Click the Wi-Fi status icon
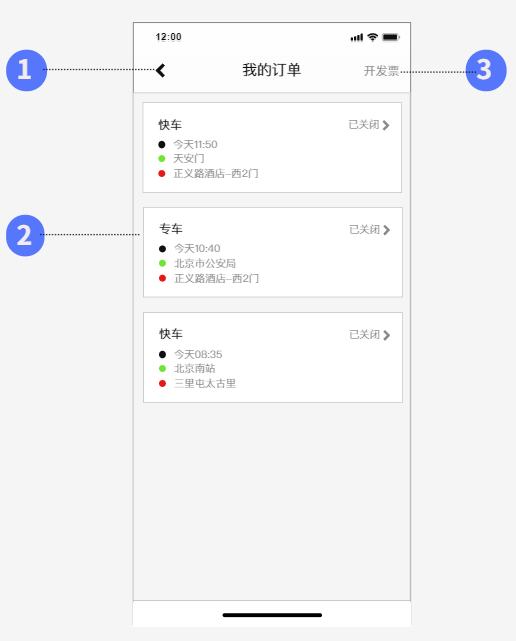516x641 pixels. click(372, 37)
